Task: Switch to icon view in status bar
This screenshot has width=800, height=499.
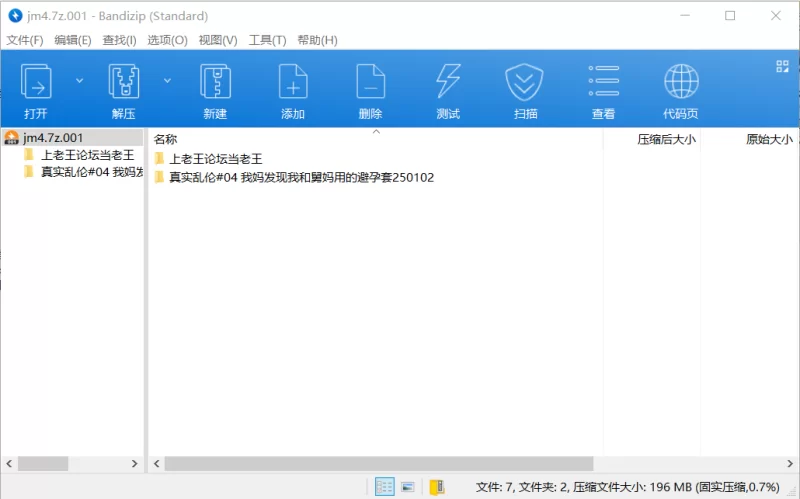Action: tap(408, 487)
